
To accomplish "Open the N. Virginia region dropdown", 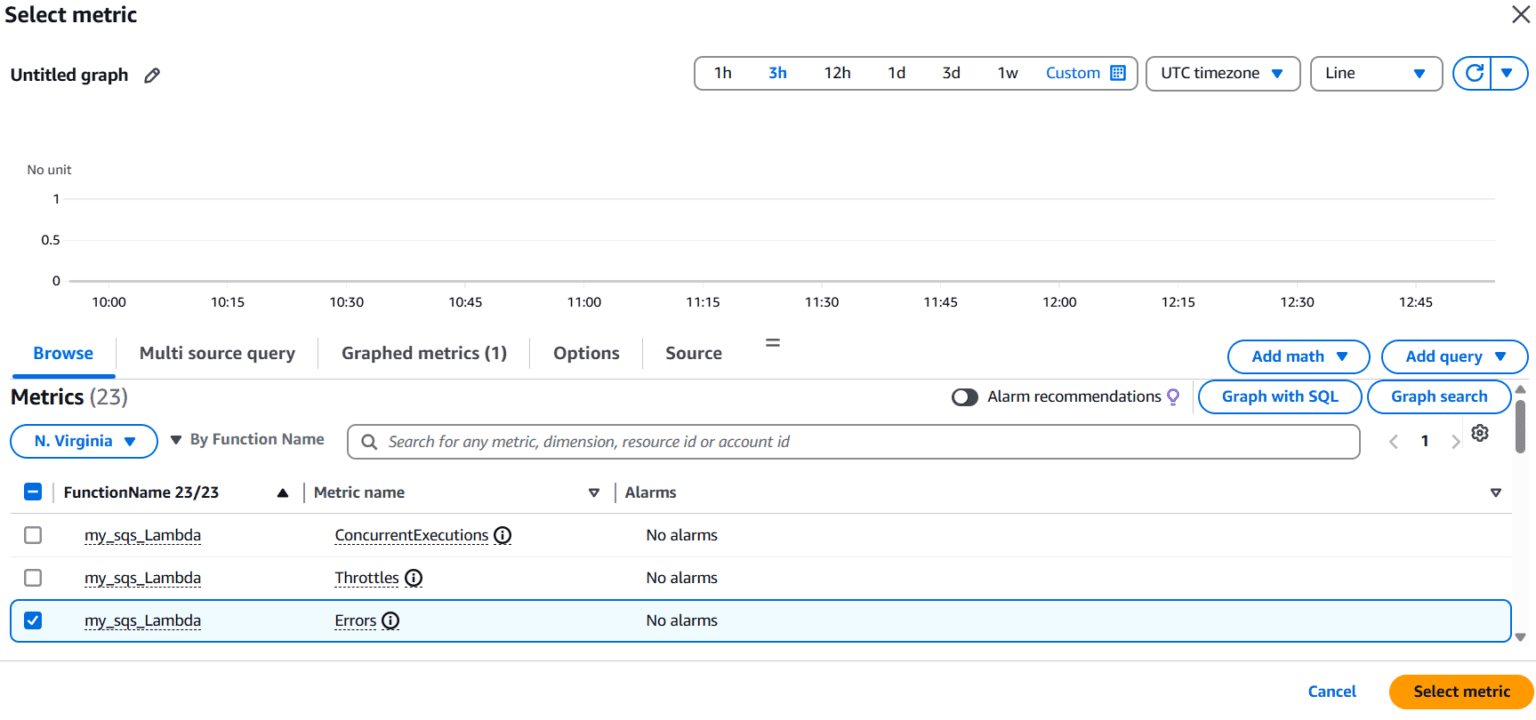I will point(84,441).
